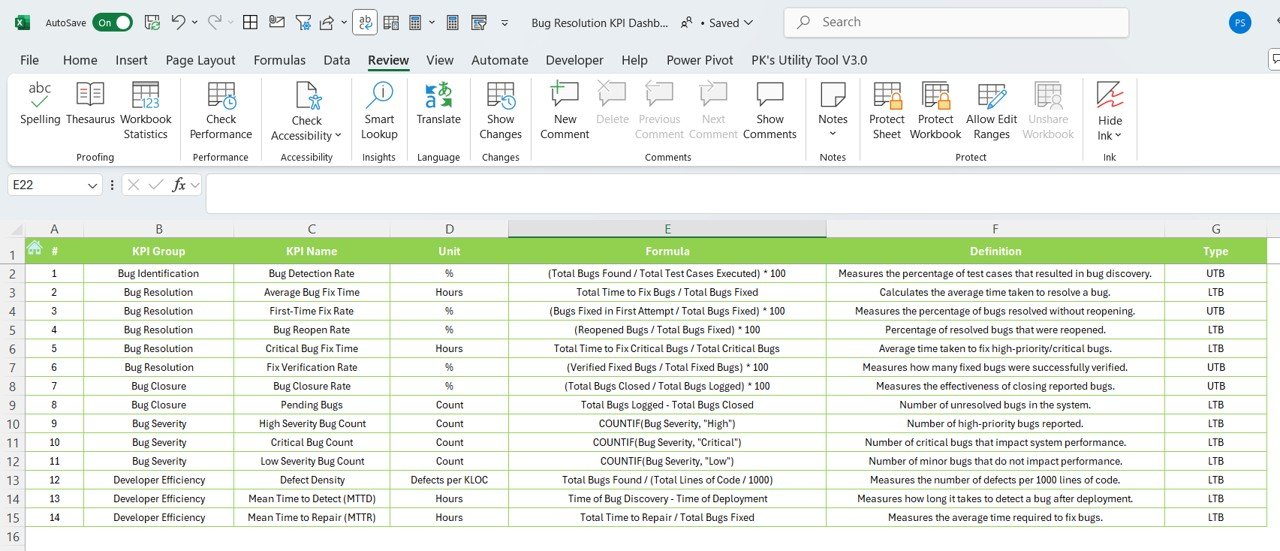Open the Thesaurus tool
This screenshot has height=551, width=1280.
pyautogui.click(x=90, y=104)
